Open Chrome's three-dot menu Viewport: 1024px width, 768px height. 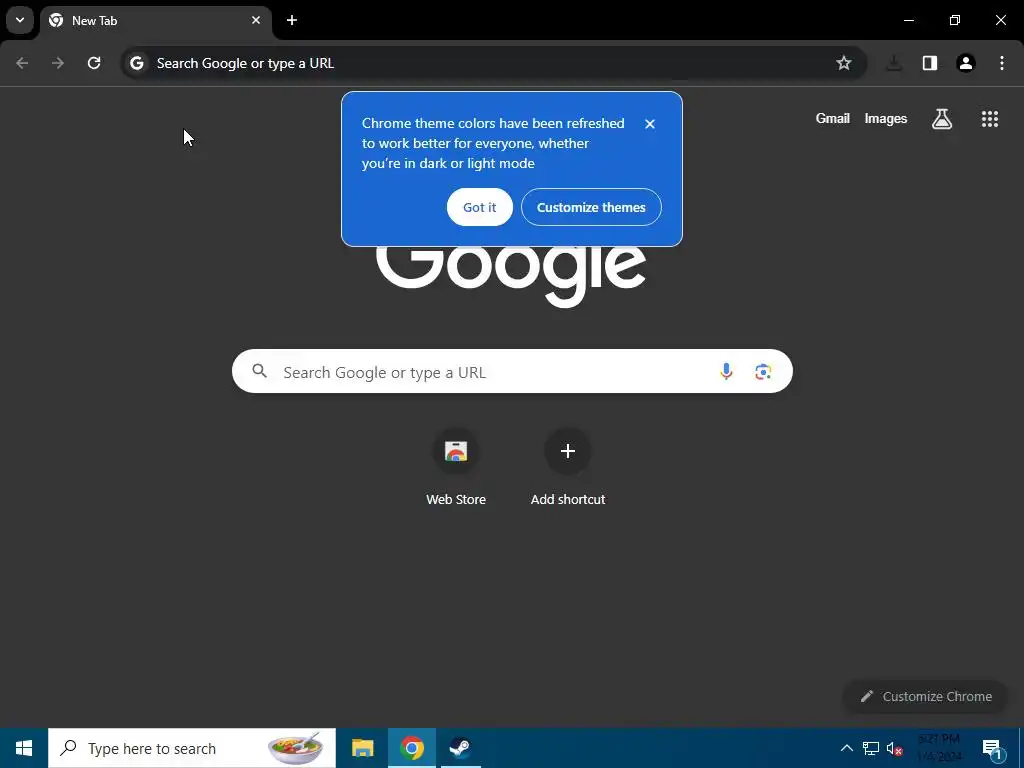click(1002, 63)
